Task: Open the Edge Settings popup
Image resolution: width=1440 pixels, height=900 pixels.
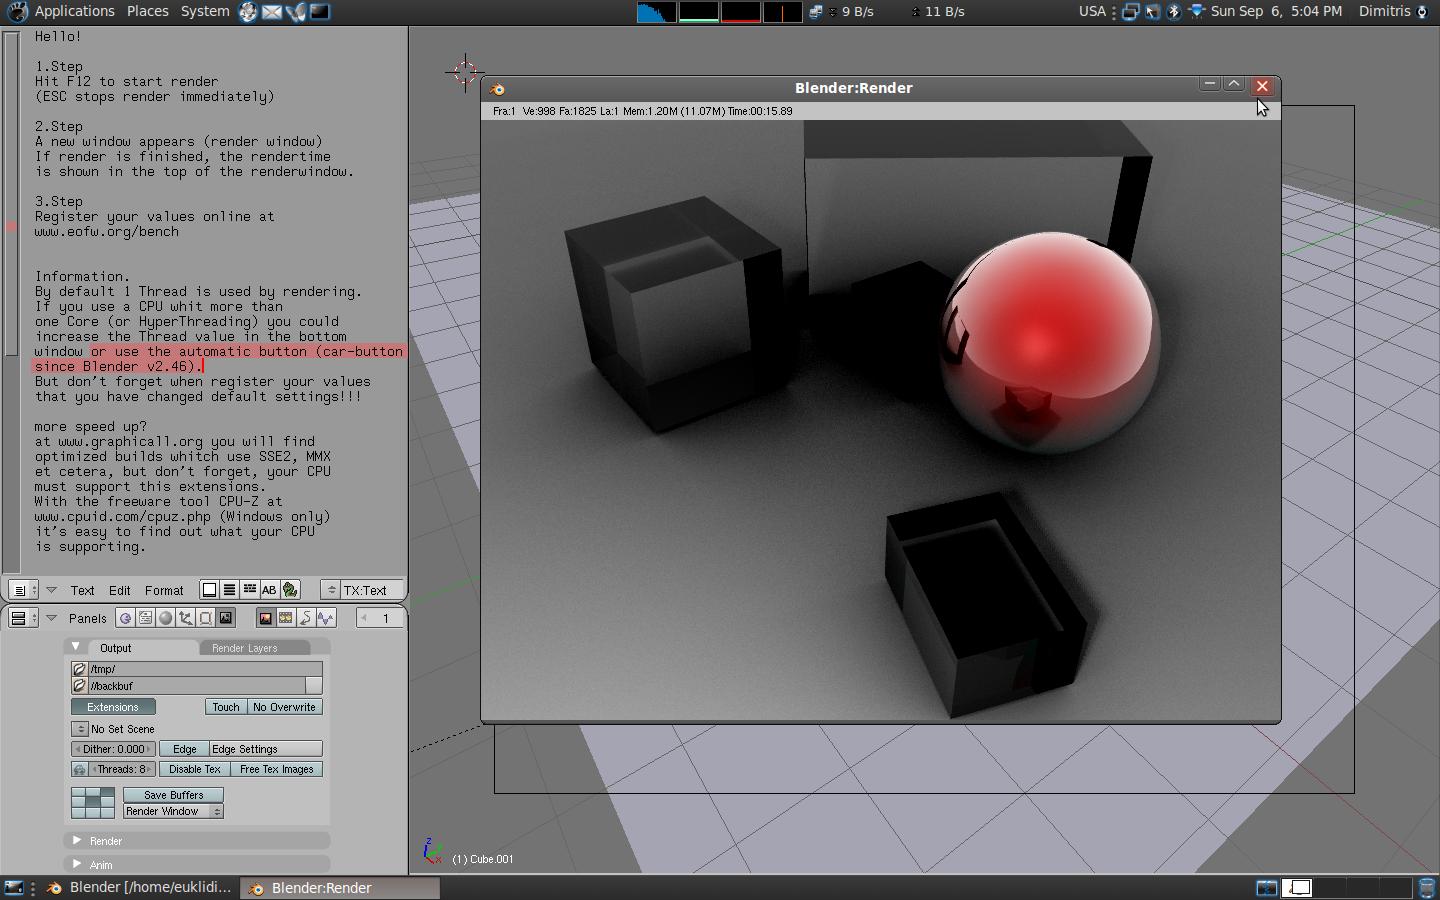Action: 266,749
